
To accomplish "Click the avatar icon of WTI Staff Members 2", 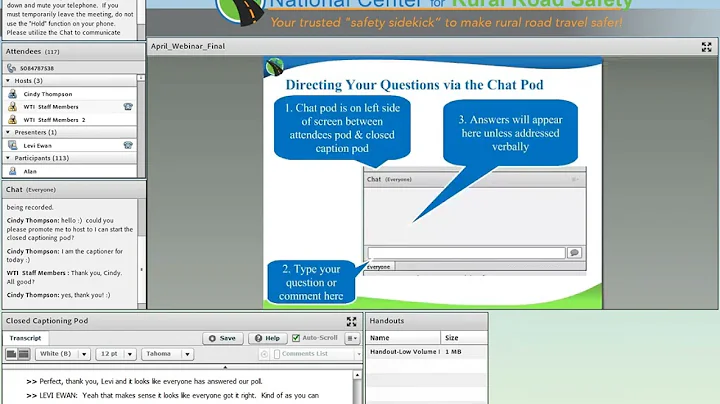I will 12,119.
